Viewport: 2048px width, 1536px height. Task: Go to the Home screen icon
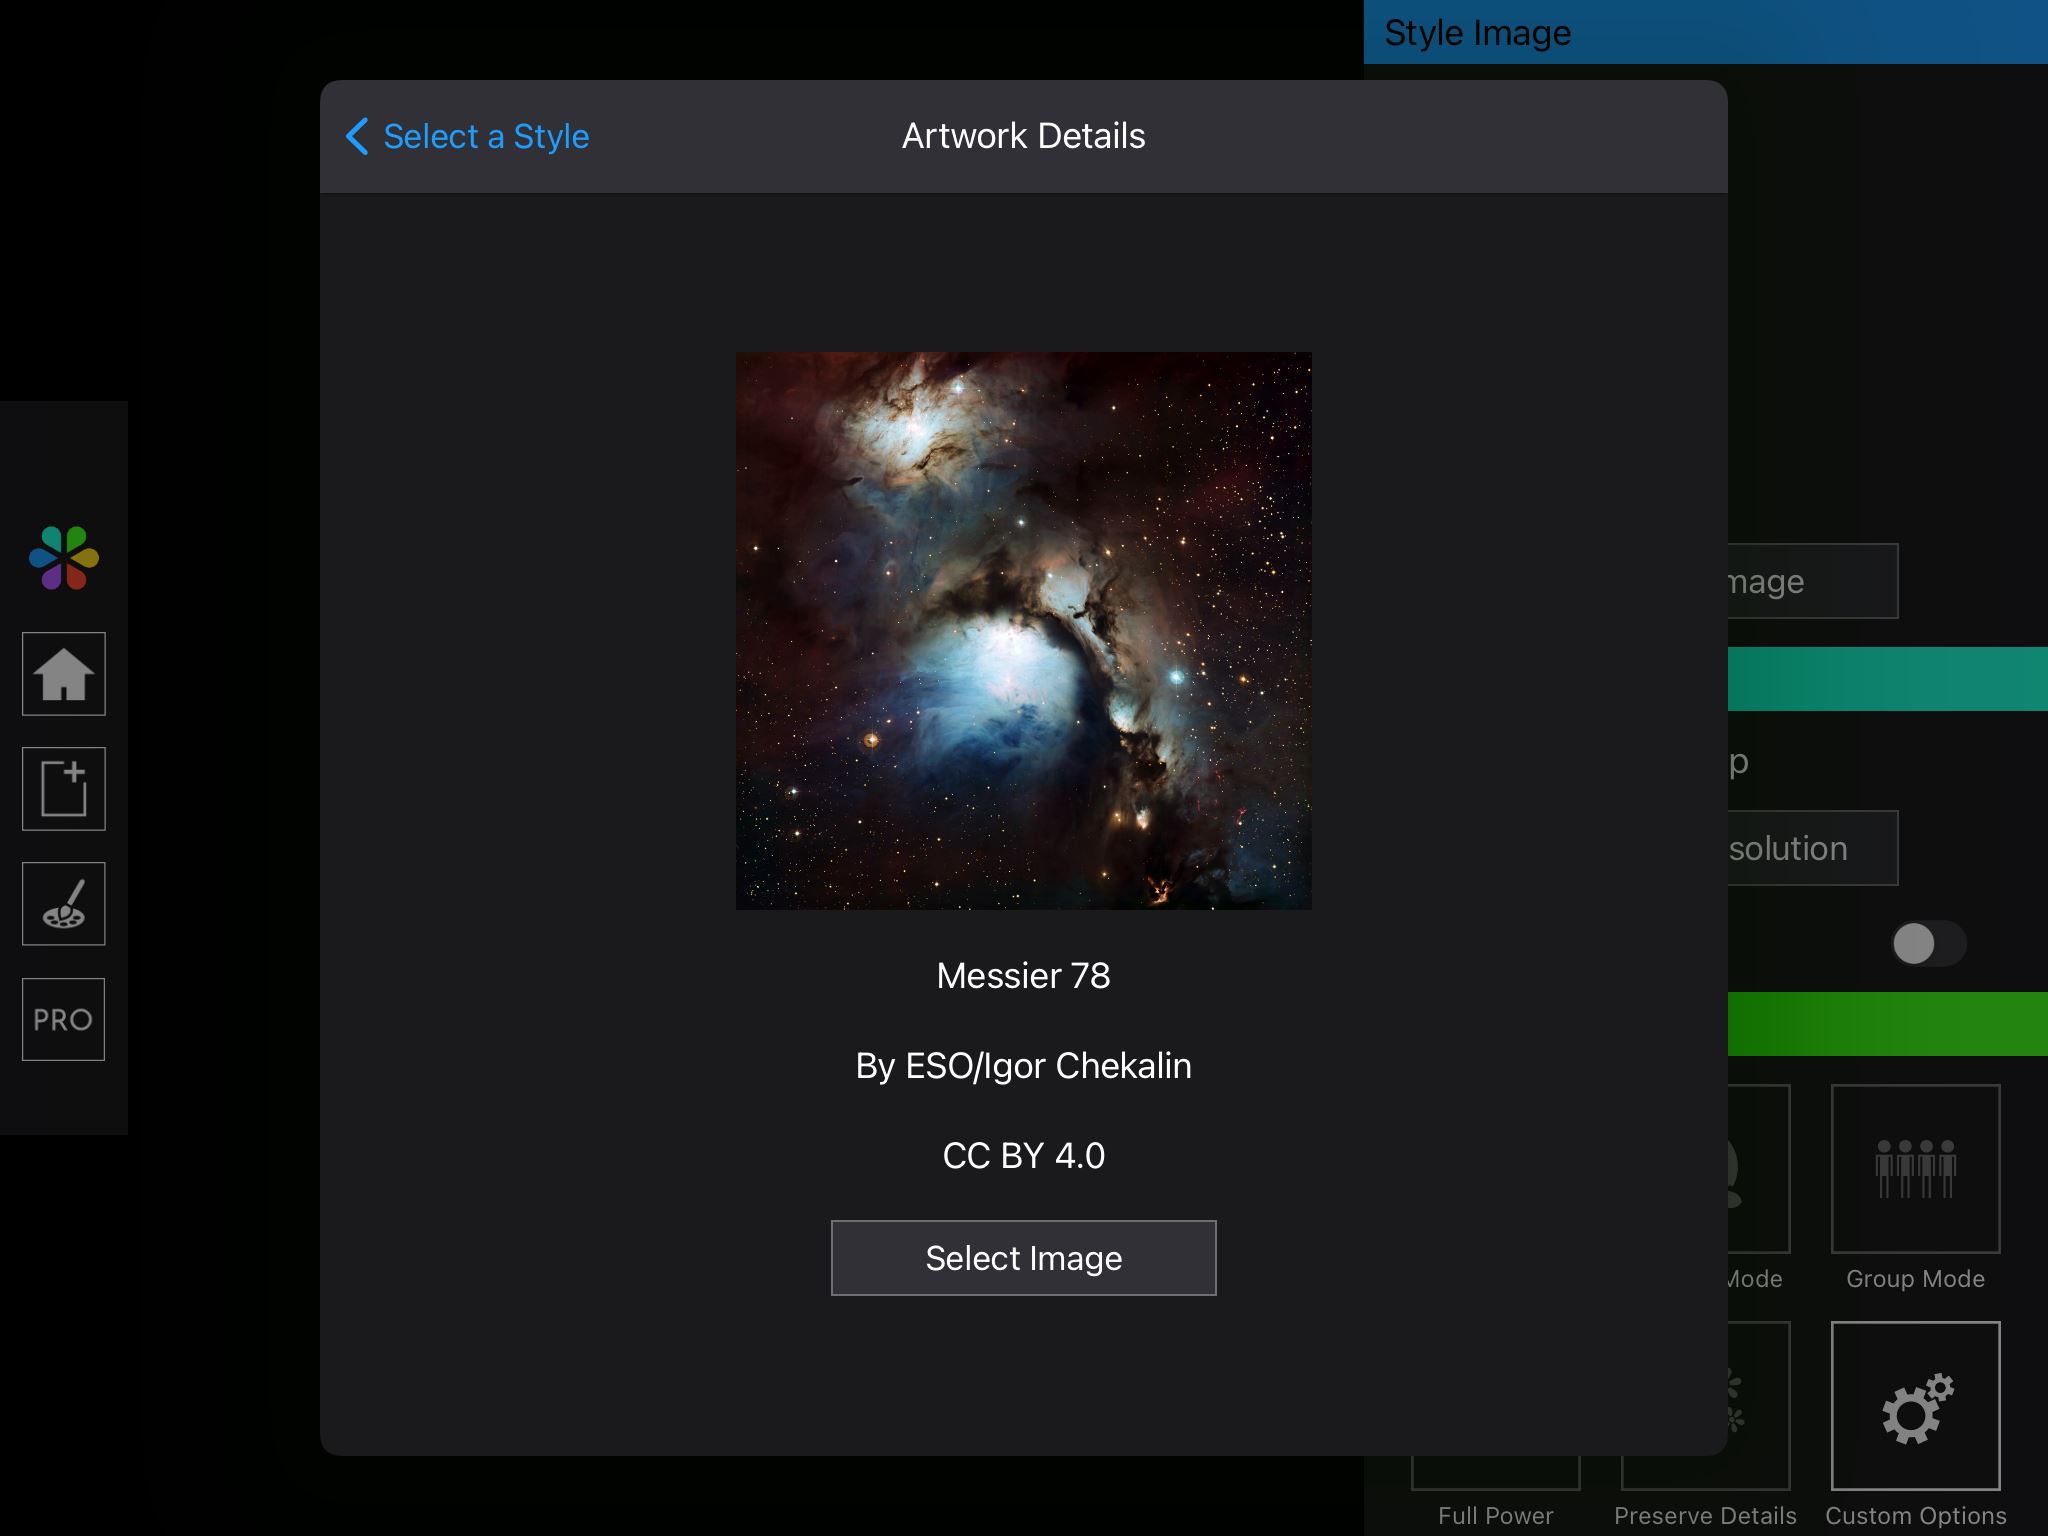64,674
